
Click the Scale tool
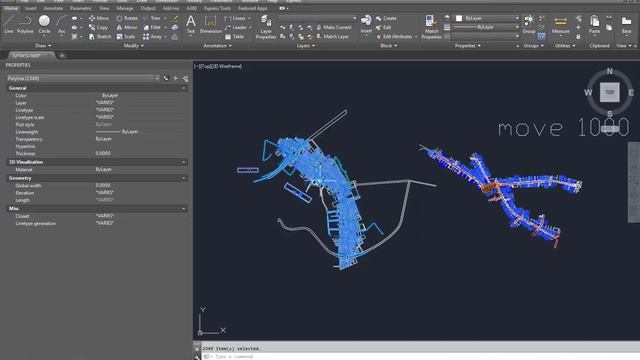coord(126,37)
